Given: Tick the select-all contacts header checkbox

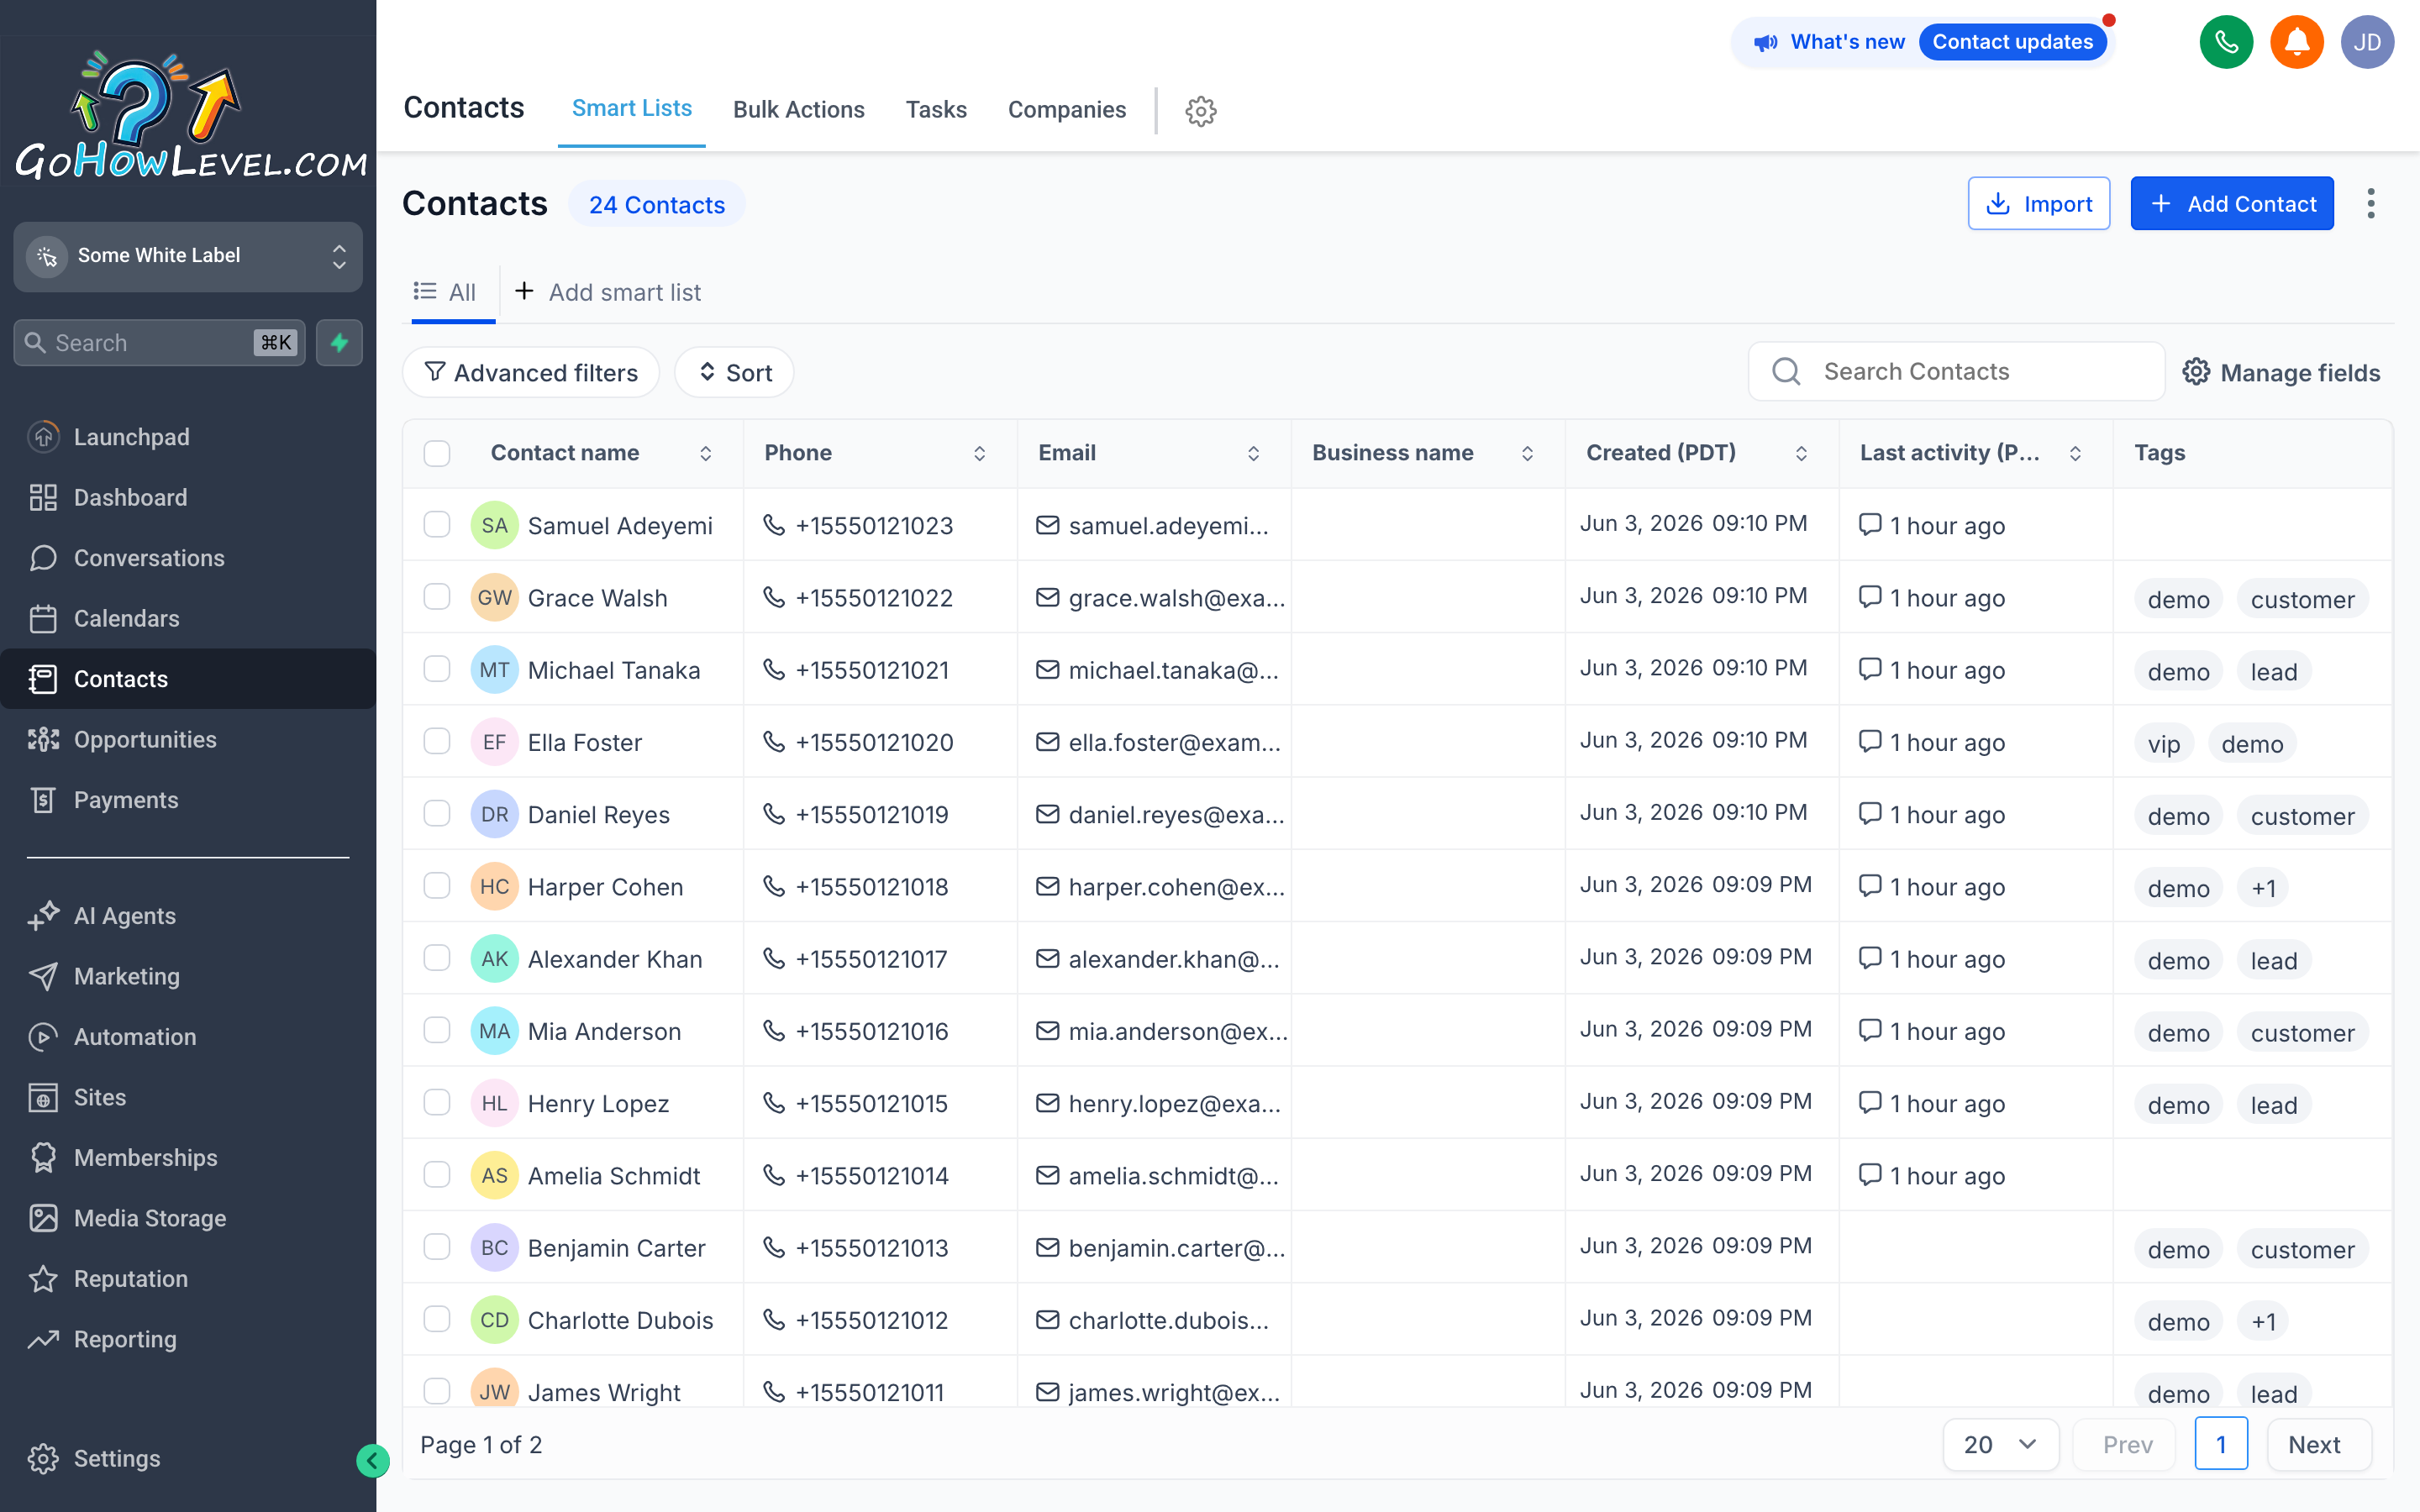Looking at the screenshot, I should pyautogui.click(x=437, y=453).
